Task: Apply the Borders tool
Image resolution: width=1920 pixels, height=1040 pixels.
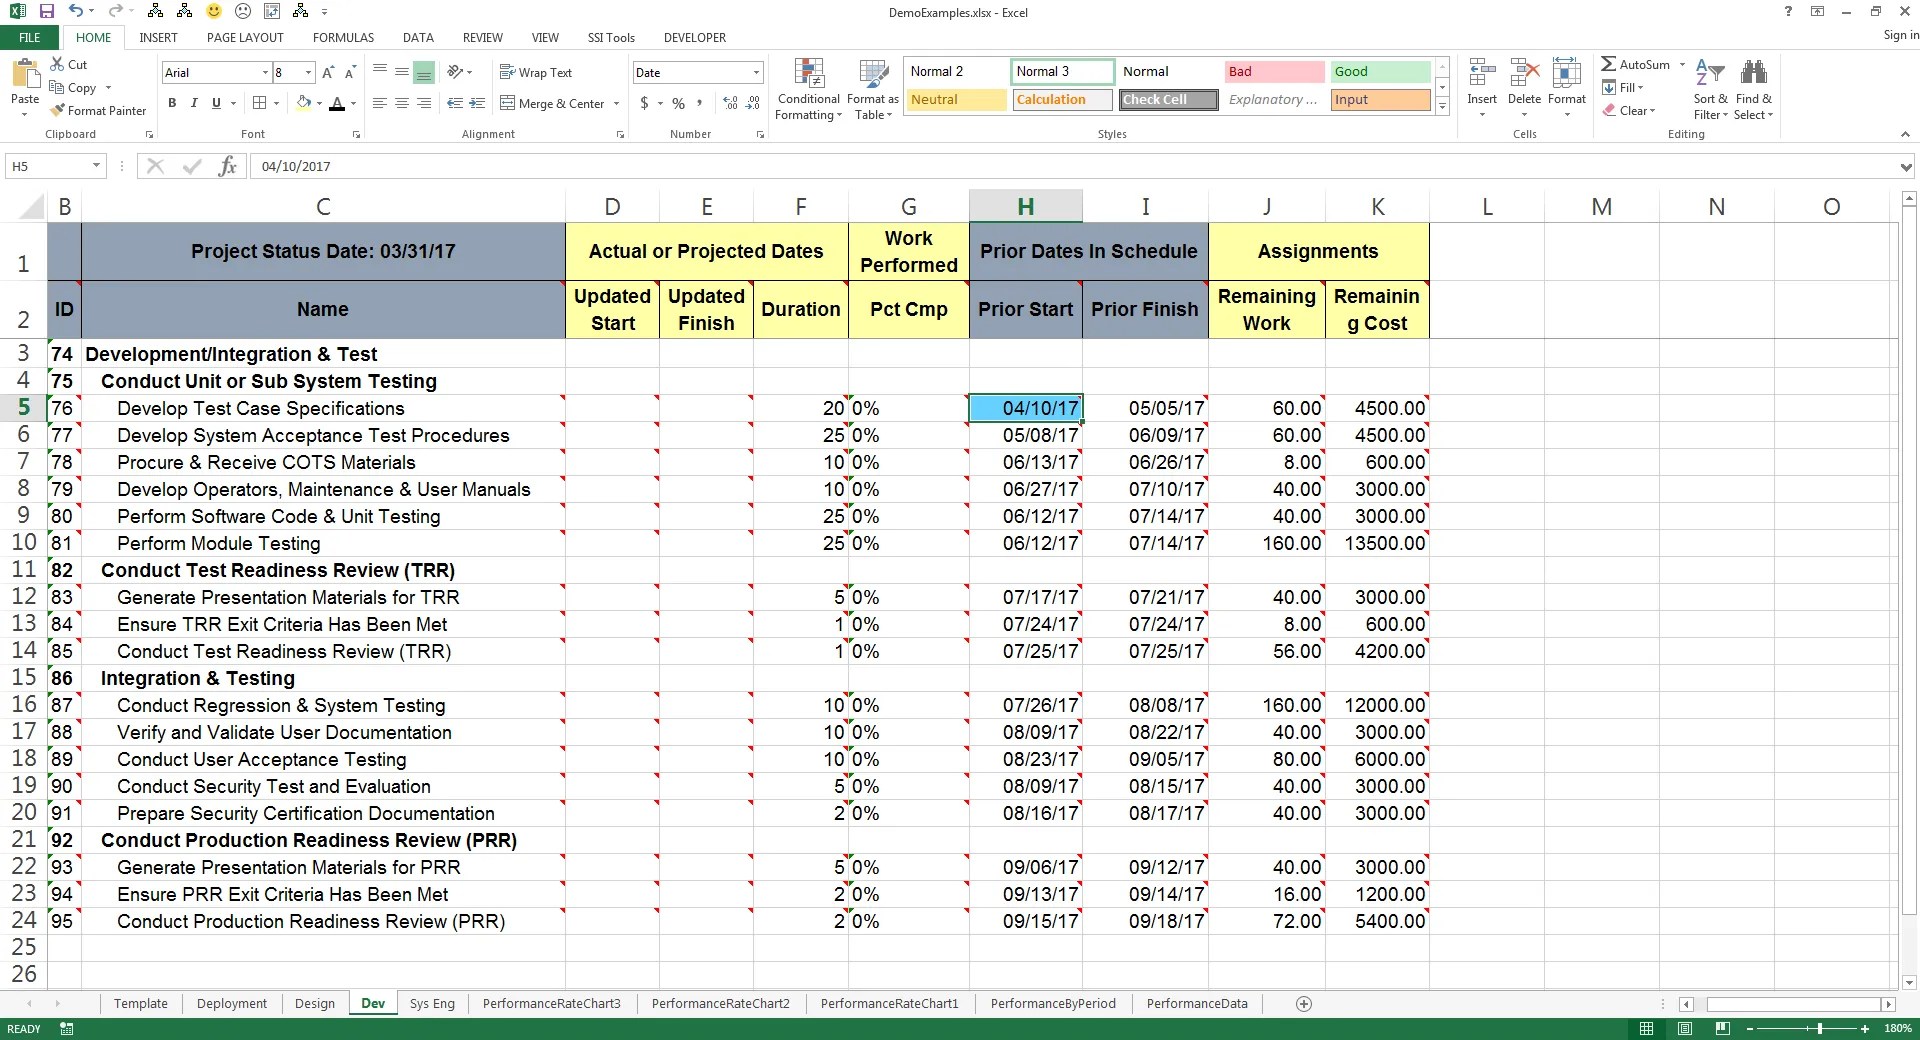Action: click(260, 102)
